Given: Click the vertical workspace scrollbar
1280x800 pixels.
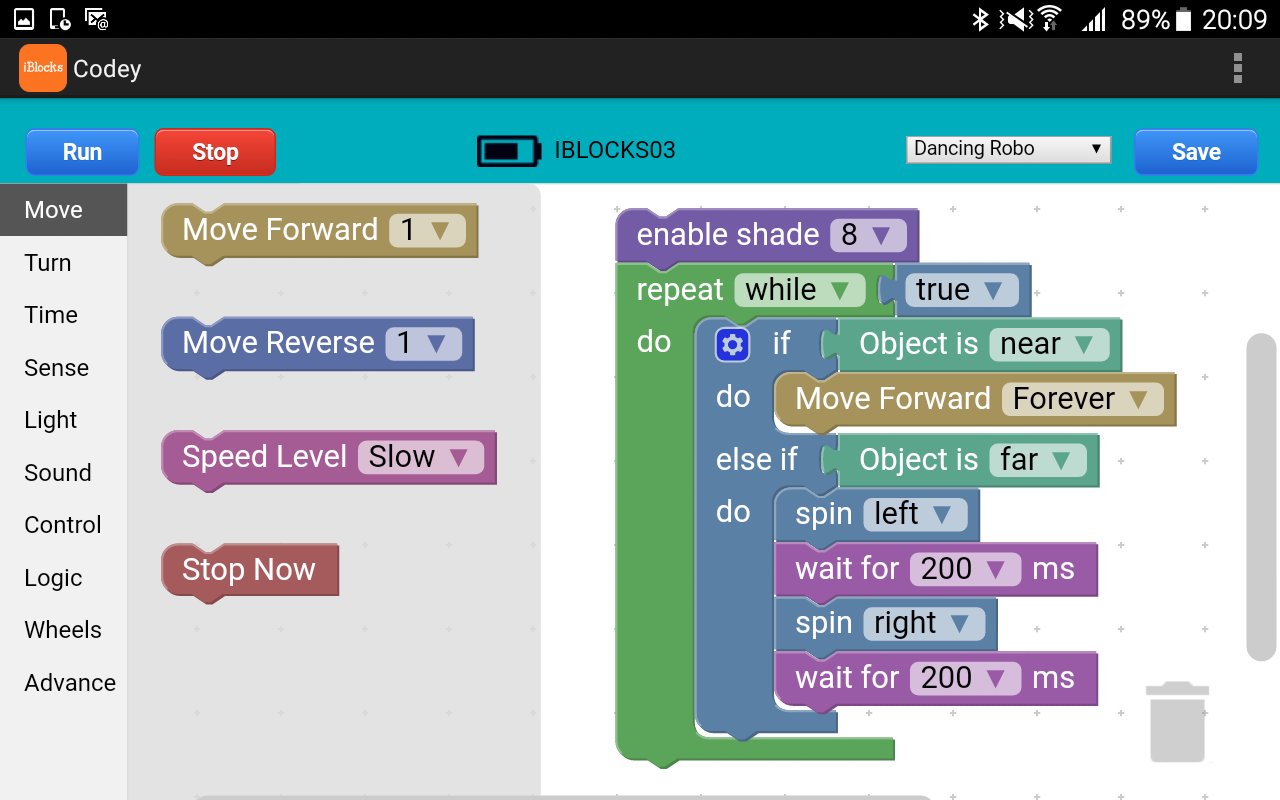Looking at the screenshot, I should click(1261, 497).
